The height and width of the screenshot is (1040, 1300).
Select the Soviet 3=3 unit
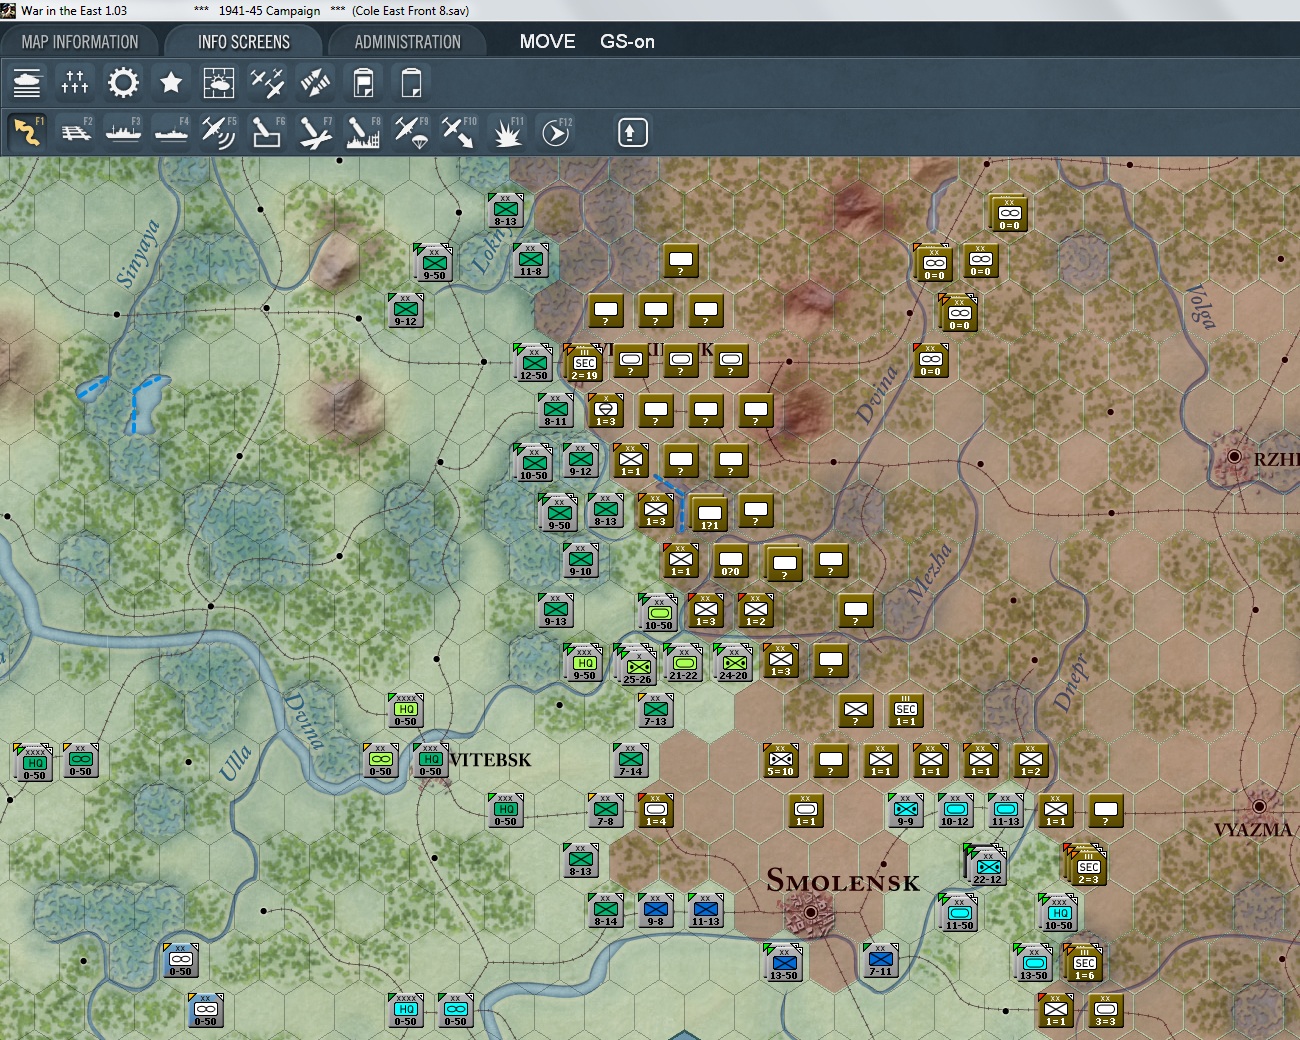(x=1106, y=1010)
